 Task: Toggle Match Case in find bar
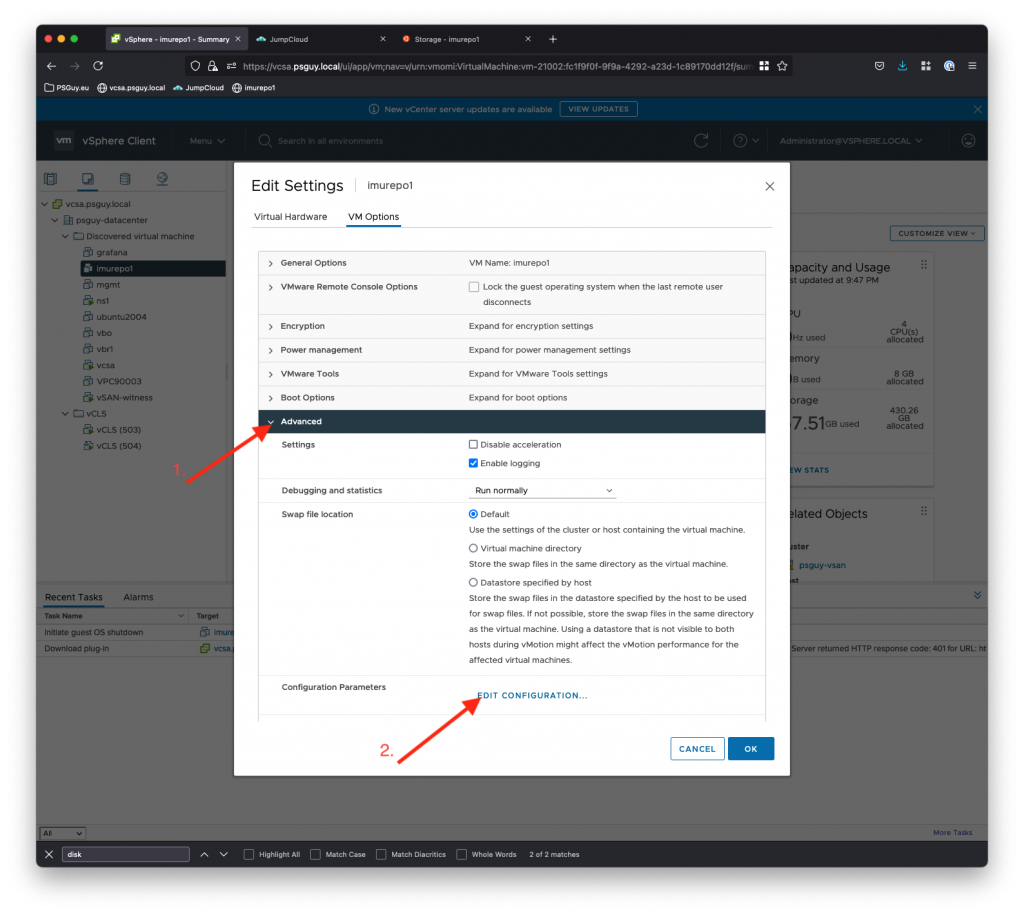coord(315,854)
